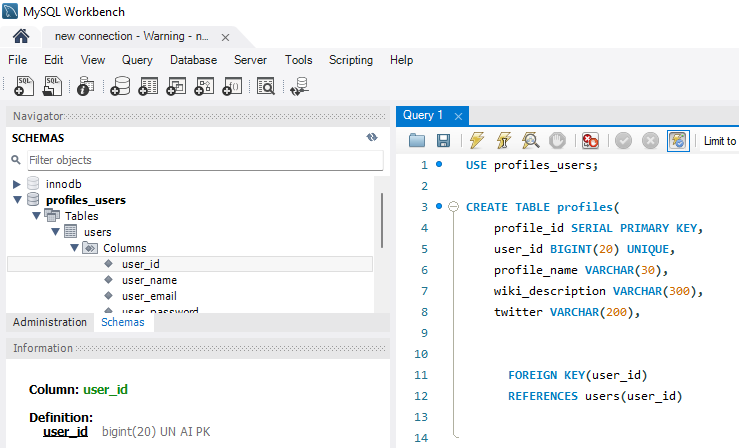Open the View menu

[x=93, y=60]
